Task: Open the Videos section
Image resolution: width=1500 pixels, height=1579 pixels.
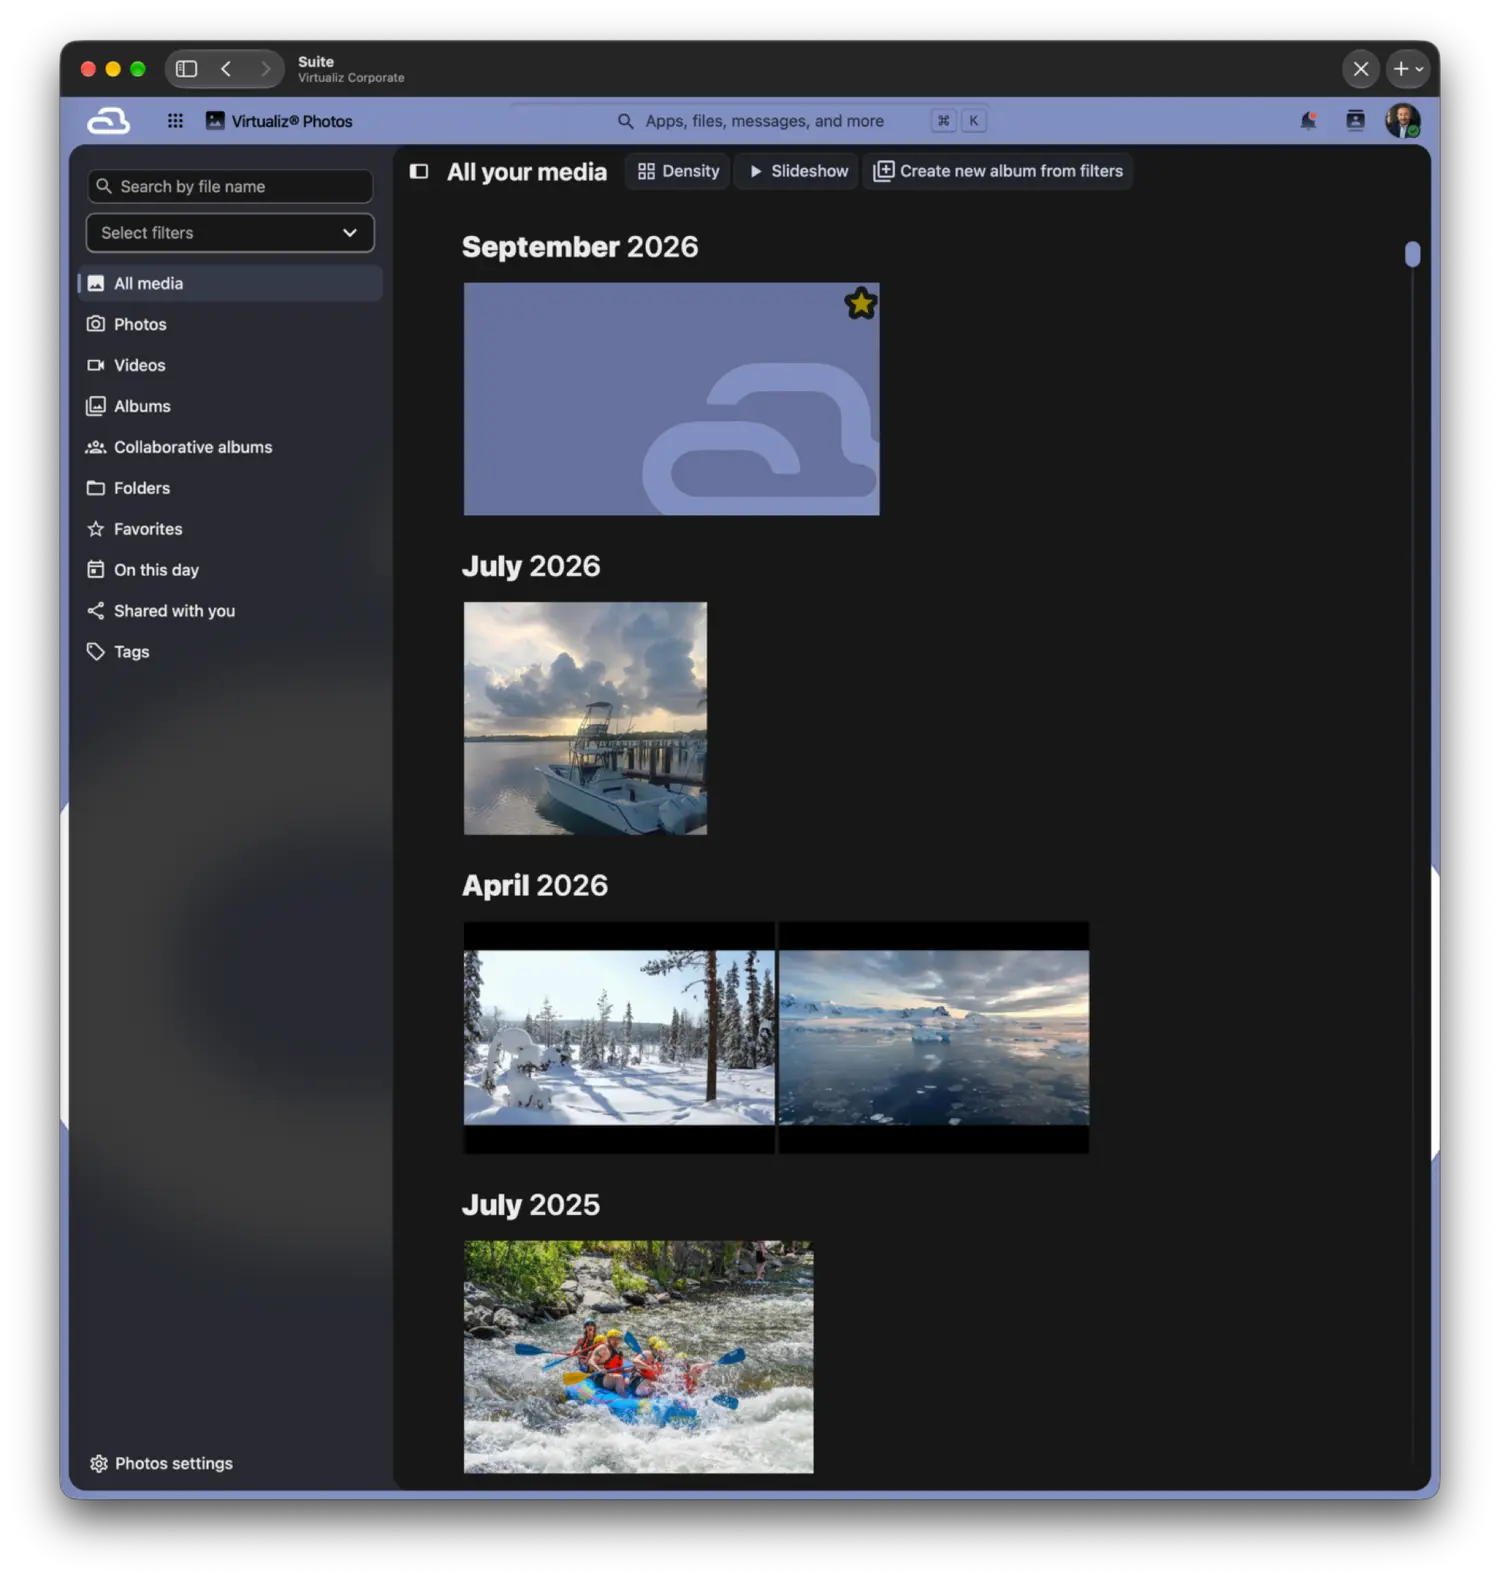Action: 230,365
